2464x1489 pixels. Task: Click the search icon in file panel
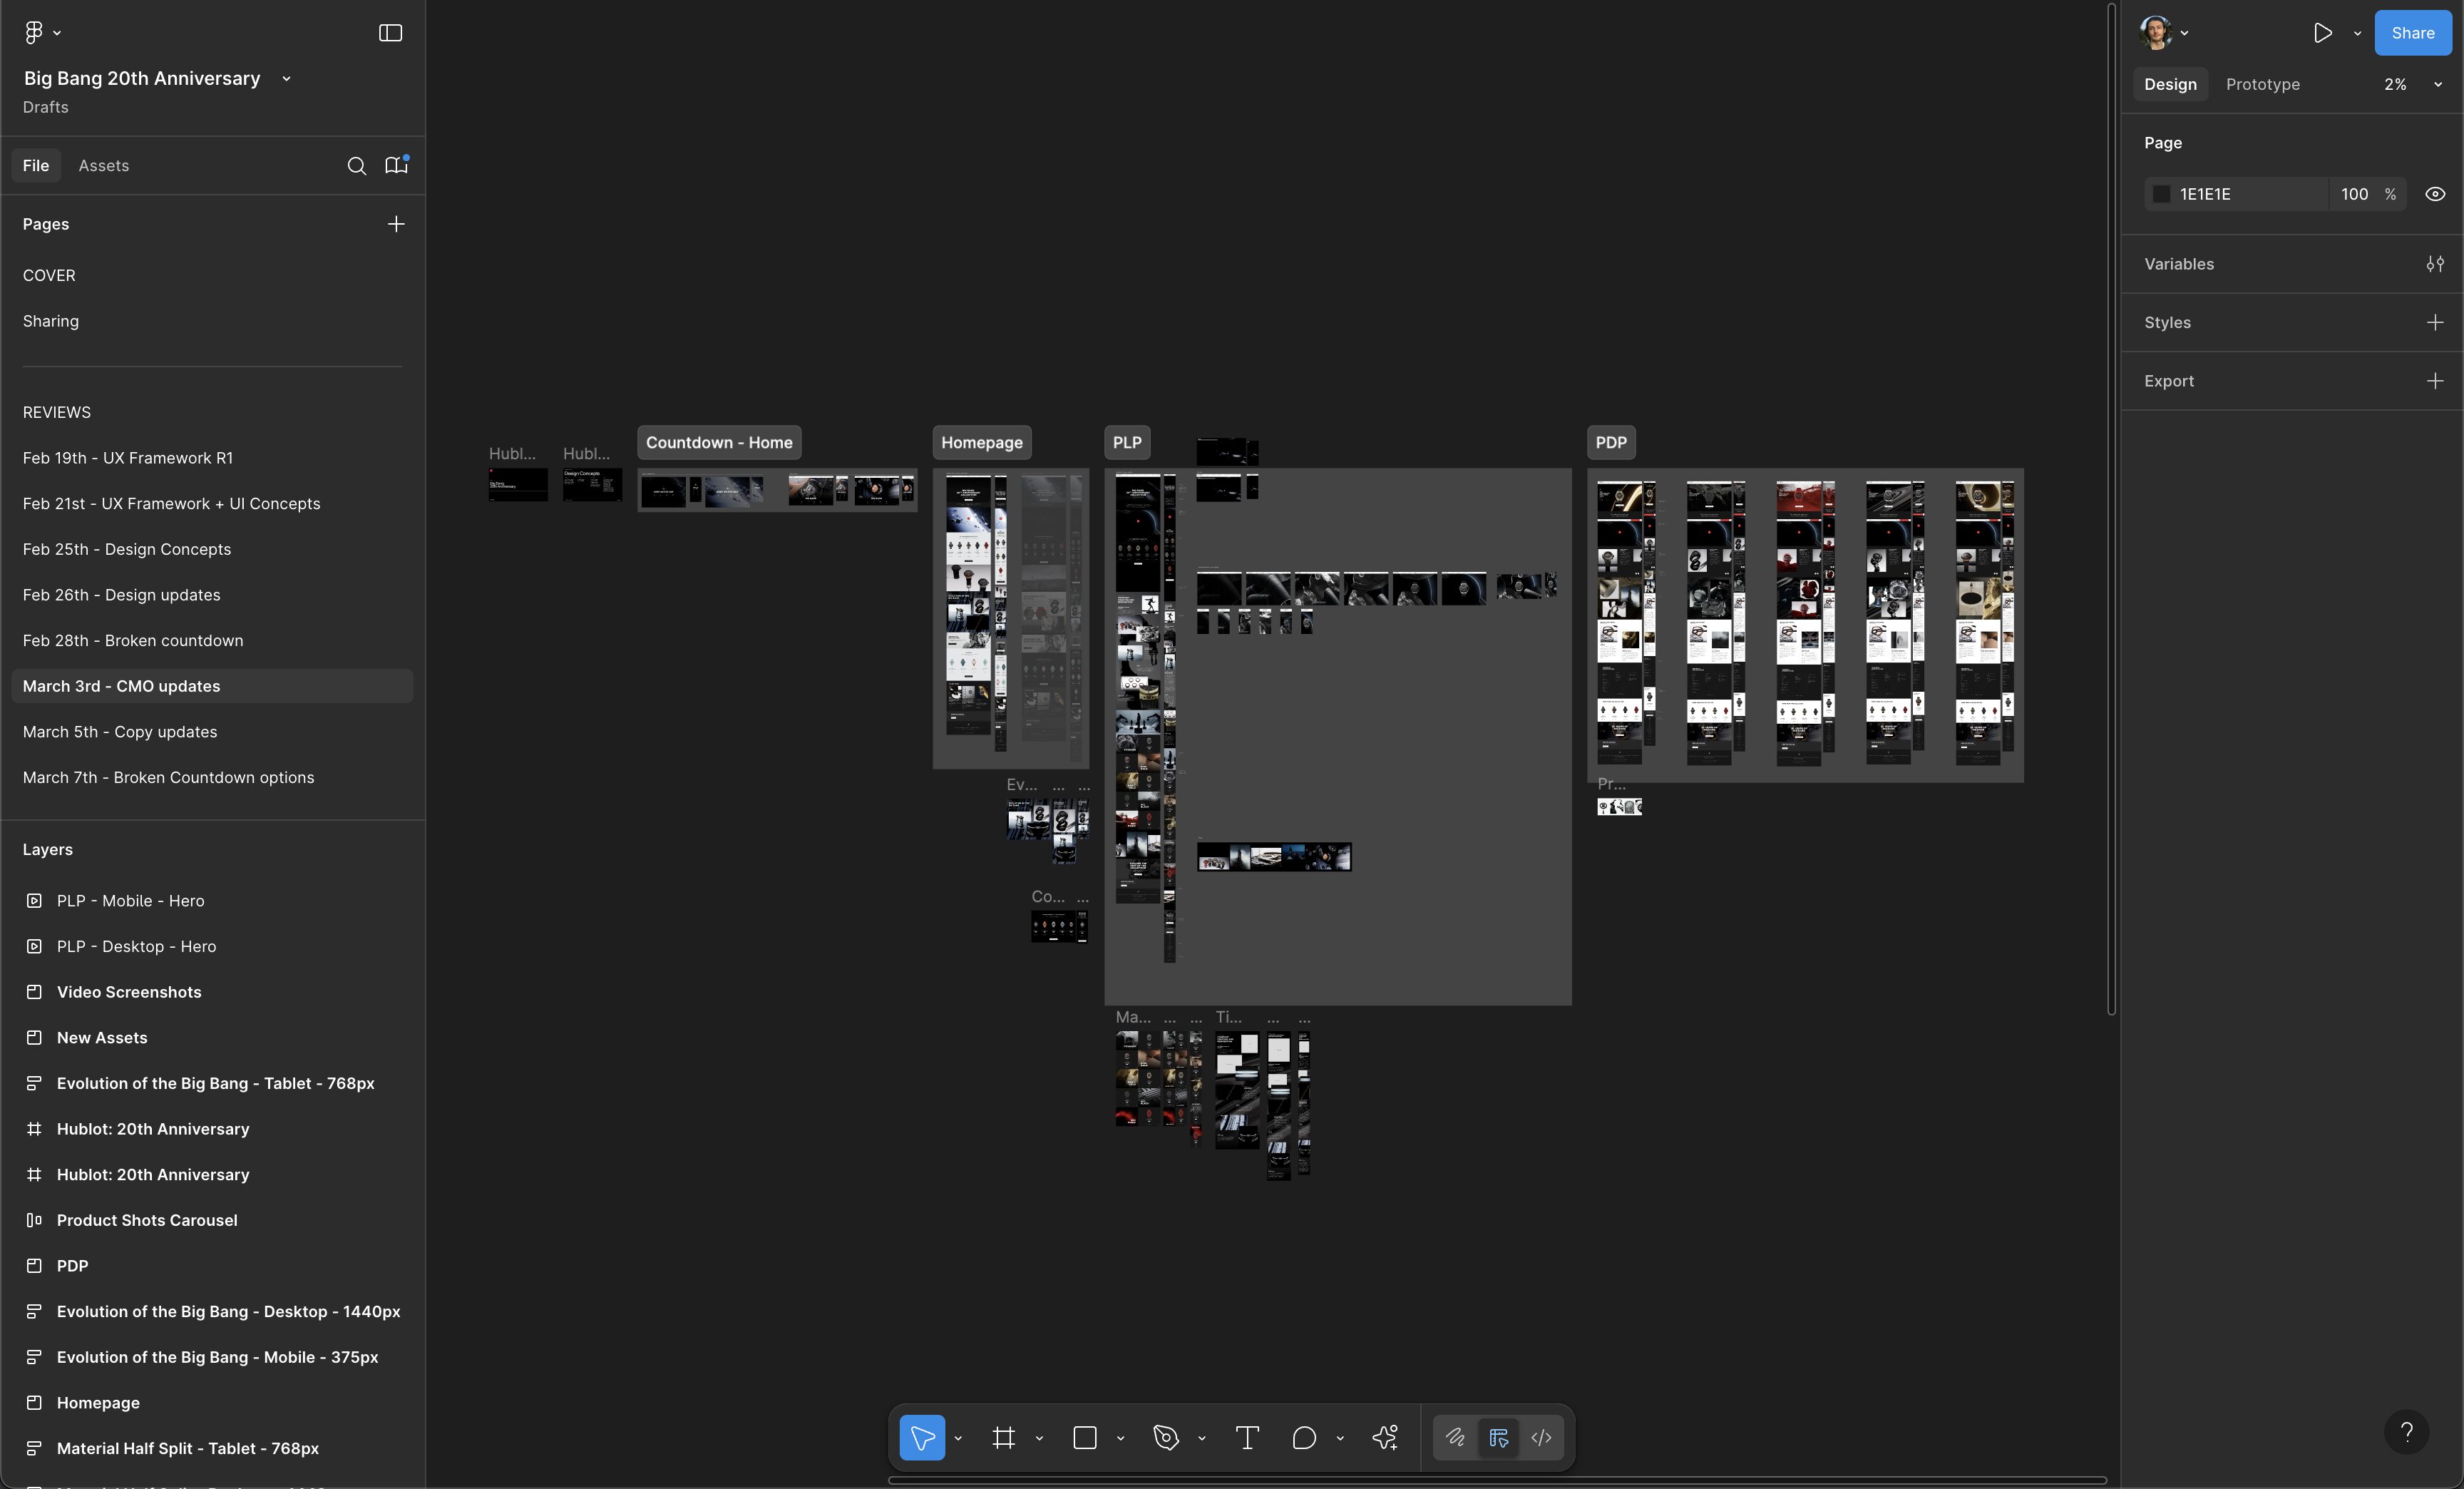tap(356, 166)
